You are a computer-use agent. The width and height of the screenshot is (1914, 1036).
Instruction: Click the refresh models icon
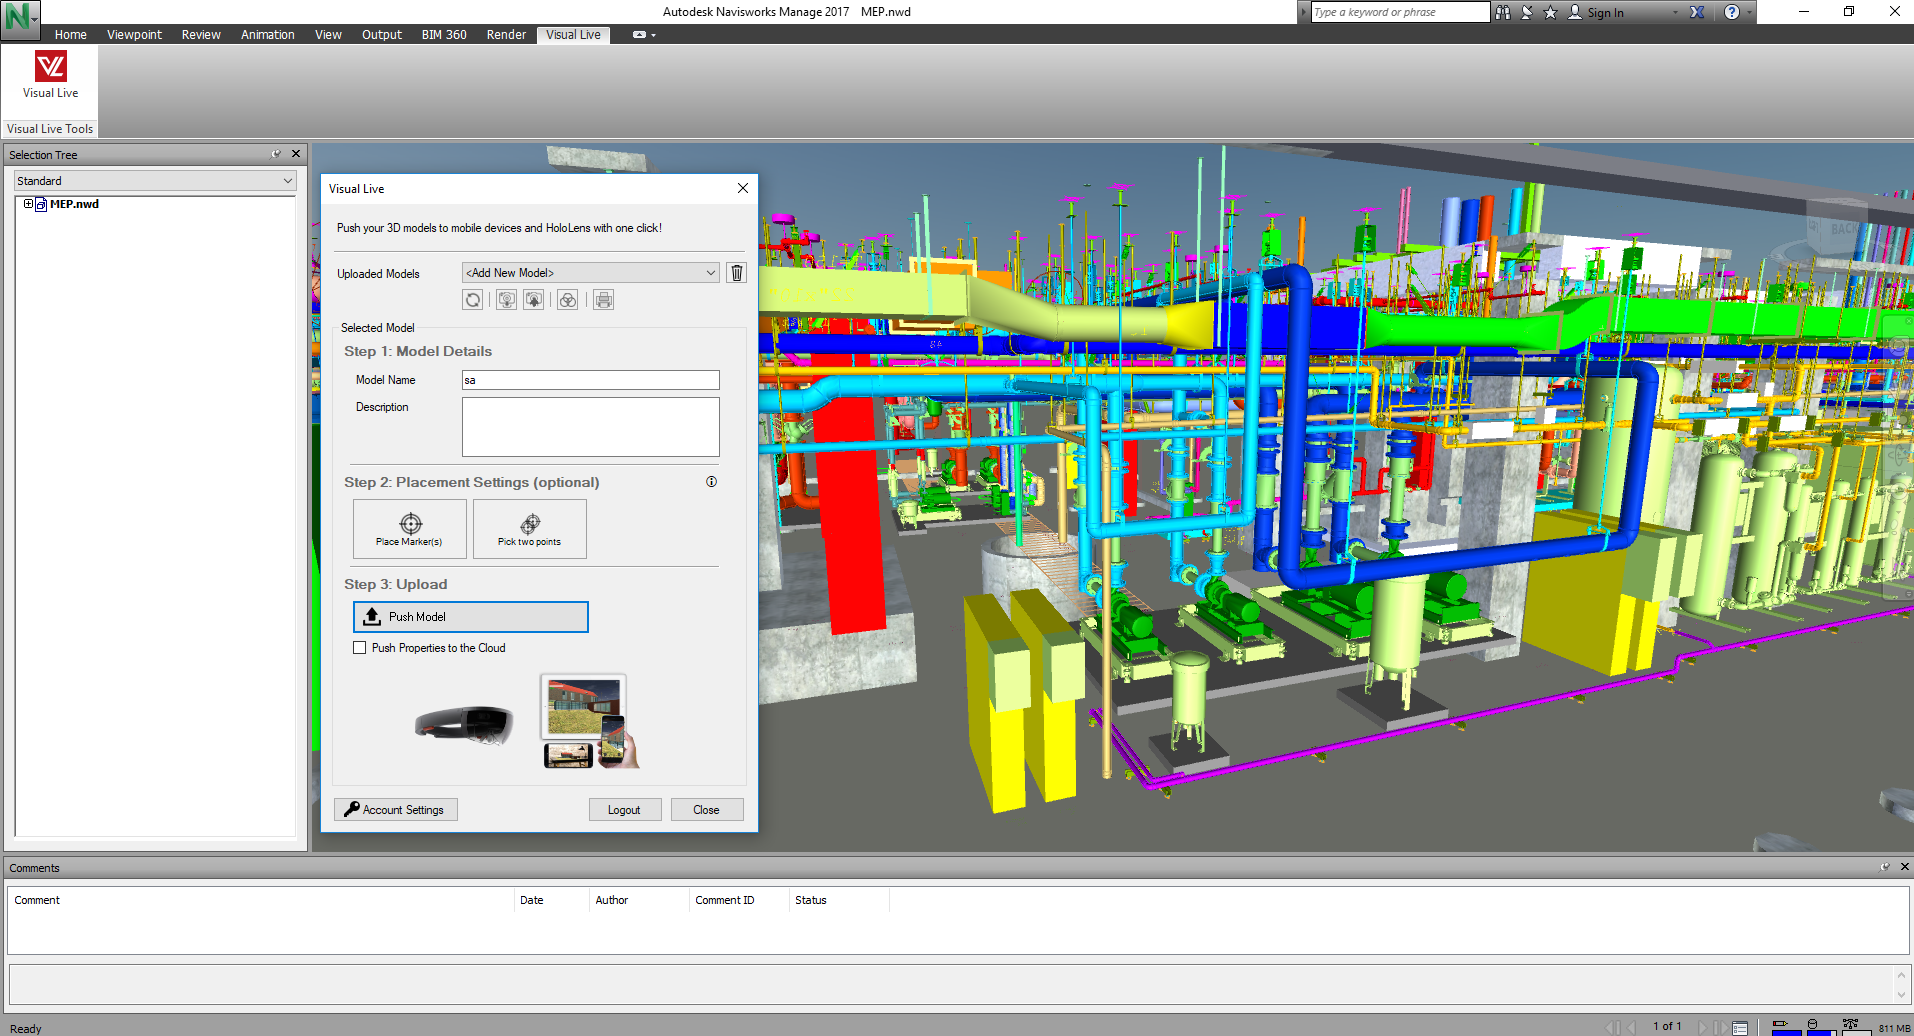click(x=473, y=300)
